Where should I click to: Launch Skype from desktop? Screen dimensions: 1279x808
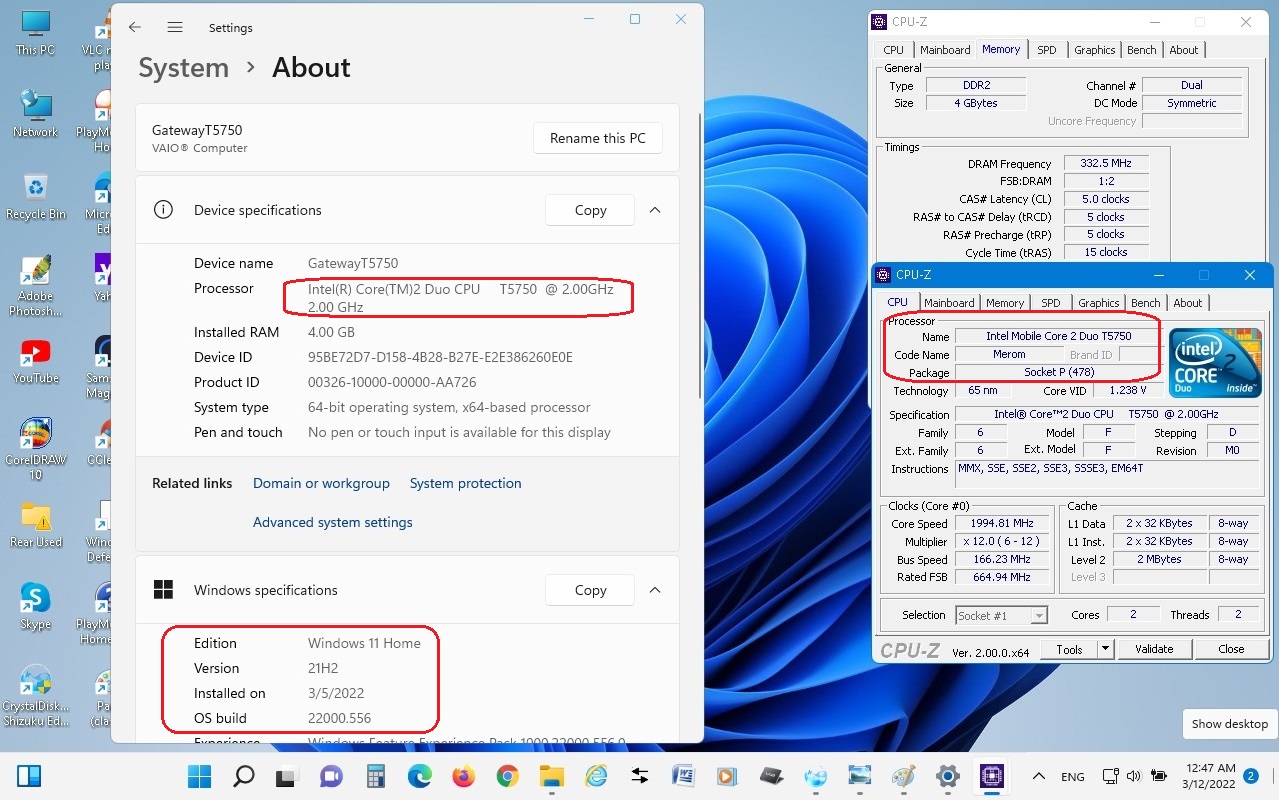(36, 606)
